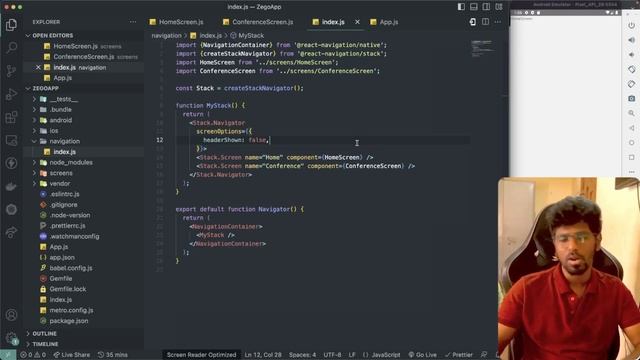Click the code minimap in editor

click(x=483, y=48)
